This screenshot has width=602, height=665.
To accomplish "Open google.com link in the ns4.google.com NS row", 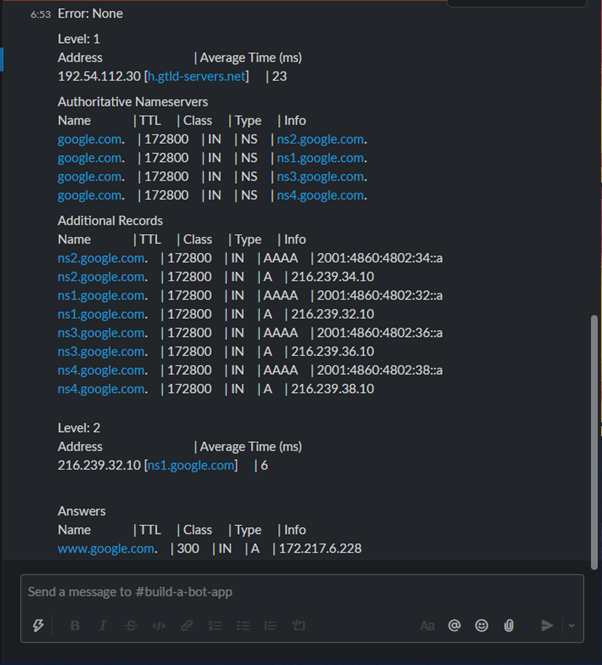I will pyautogui.click(x=90, y=195).
